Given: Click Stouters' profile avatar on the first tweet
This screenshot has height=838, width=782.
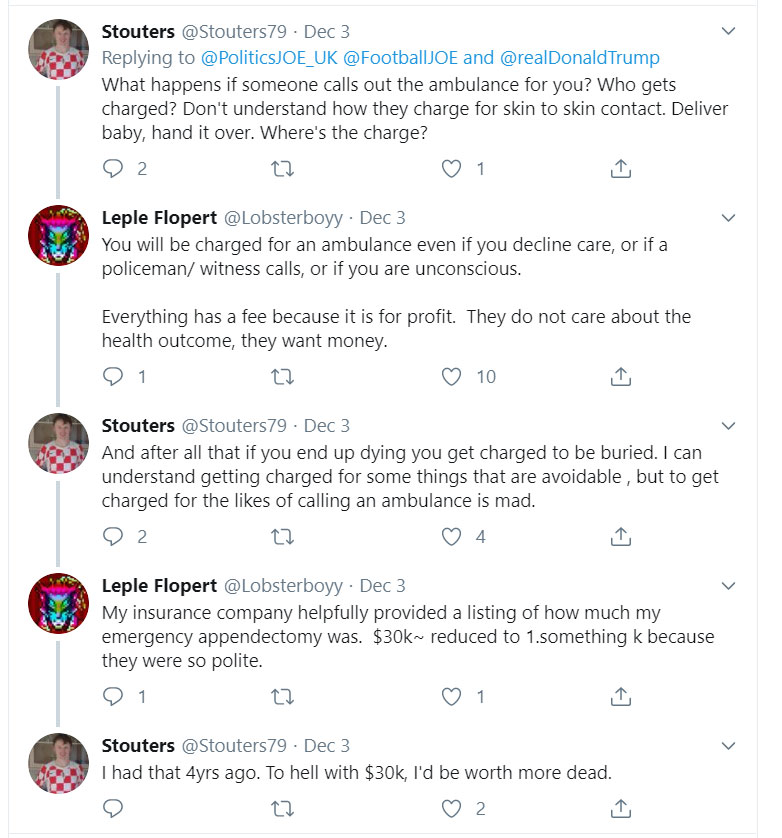Looking at the screenshot, I should pyautogui.click(x=58, y=48).
